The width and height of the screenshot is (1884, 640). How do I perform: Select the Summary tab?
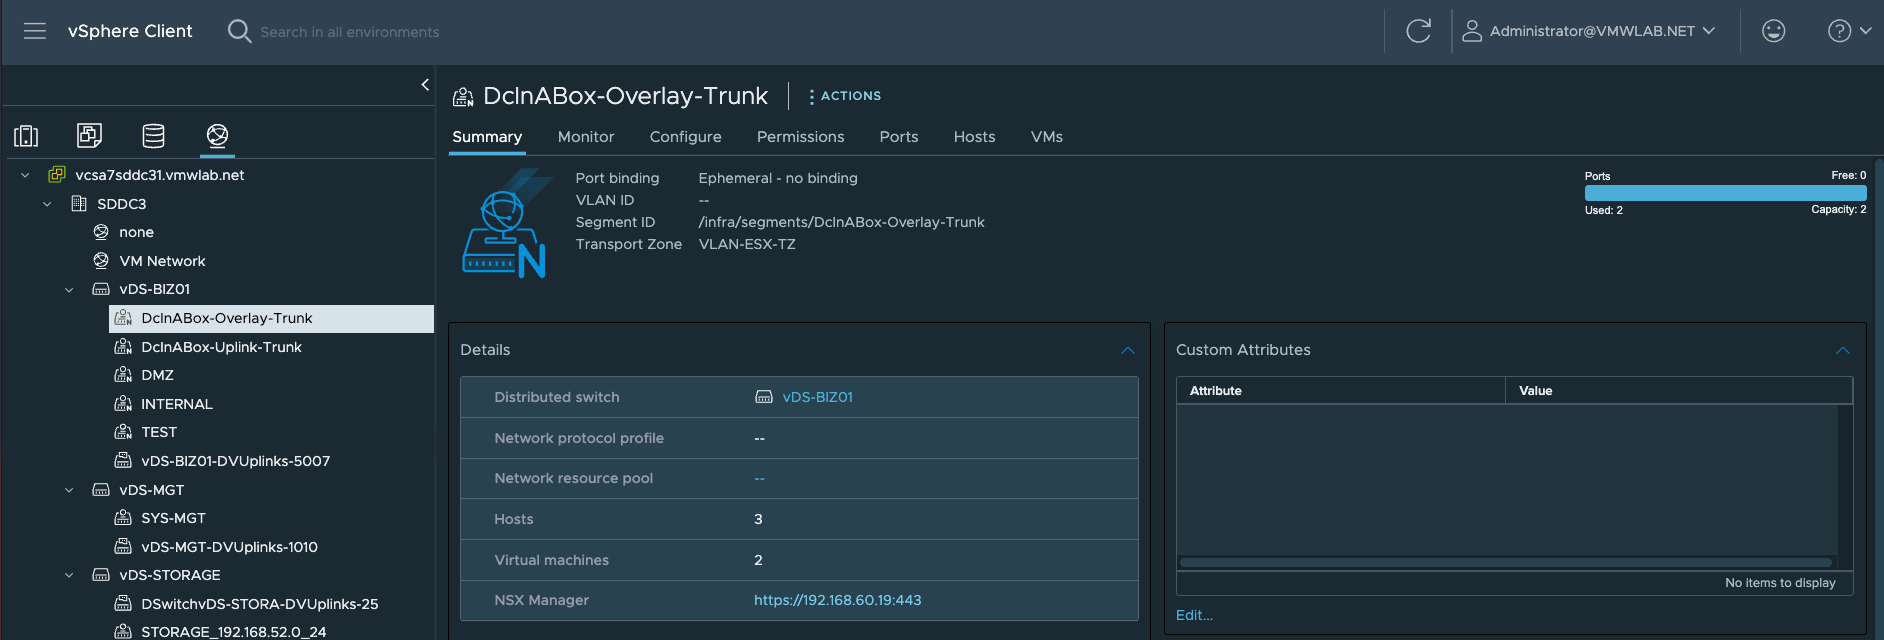tap(487, 137)
